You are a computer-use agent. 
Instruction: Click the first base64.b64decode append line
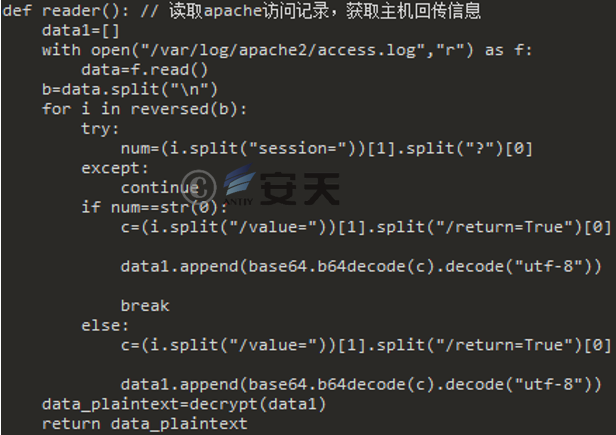tap(361, 266)
